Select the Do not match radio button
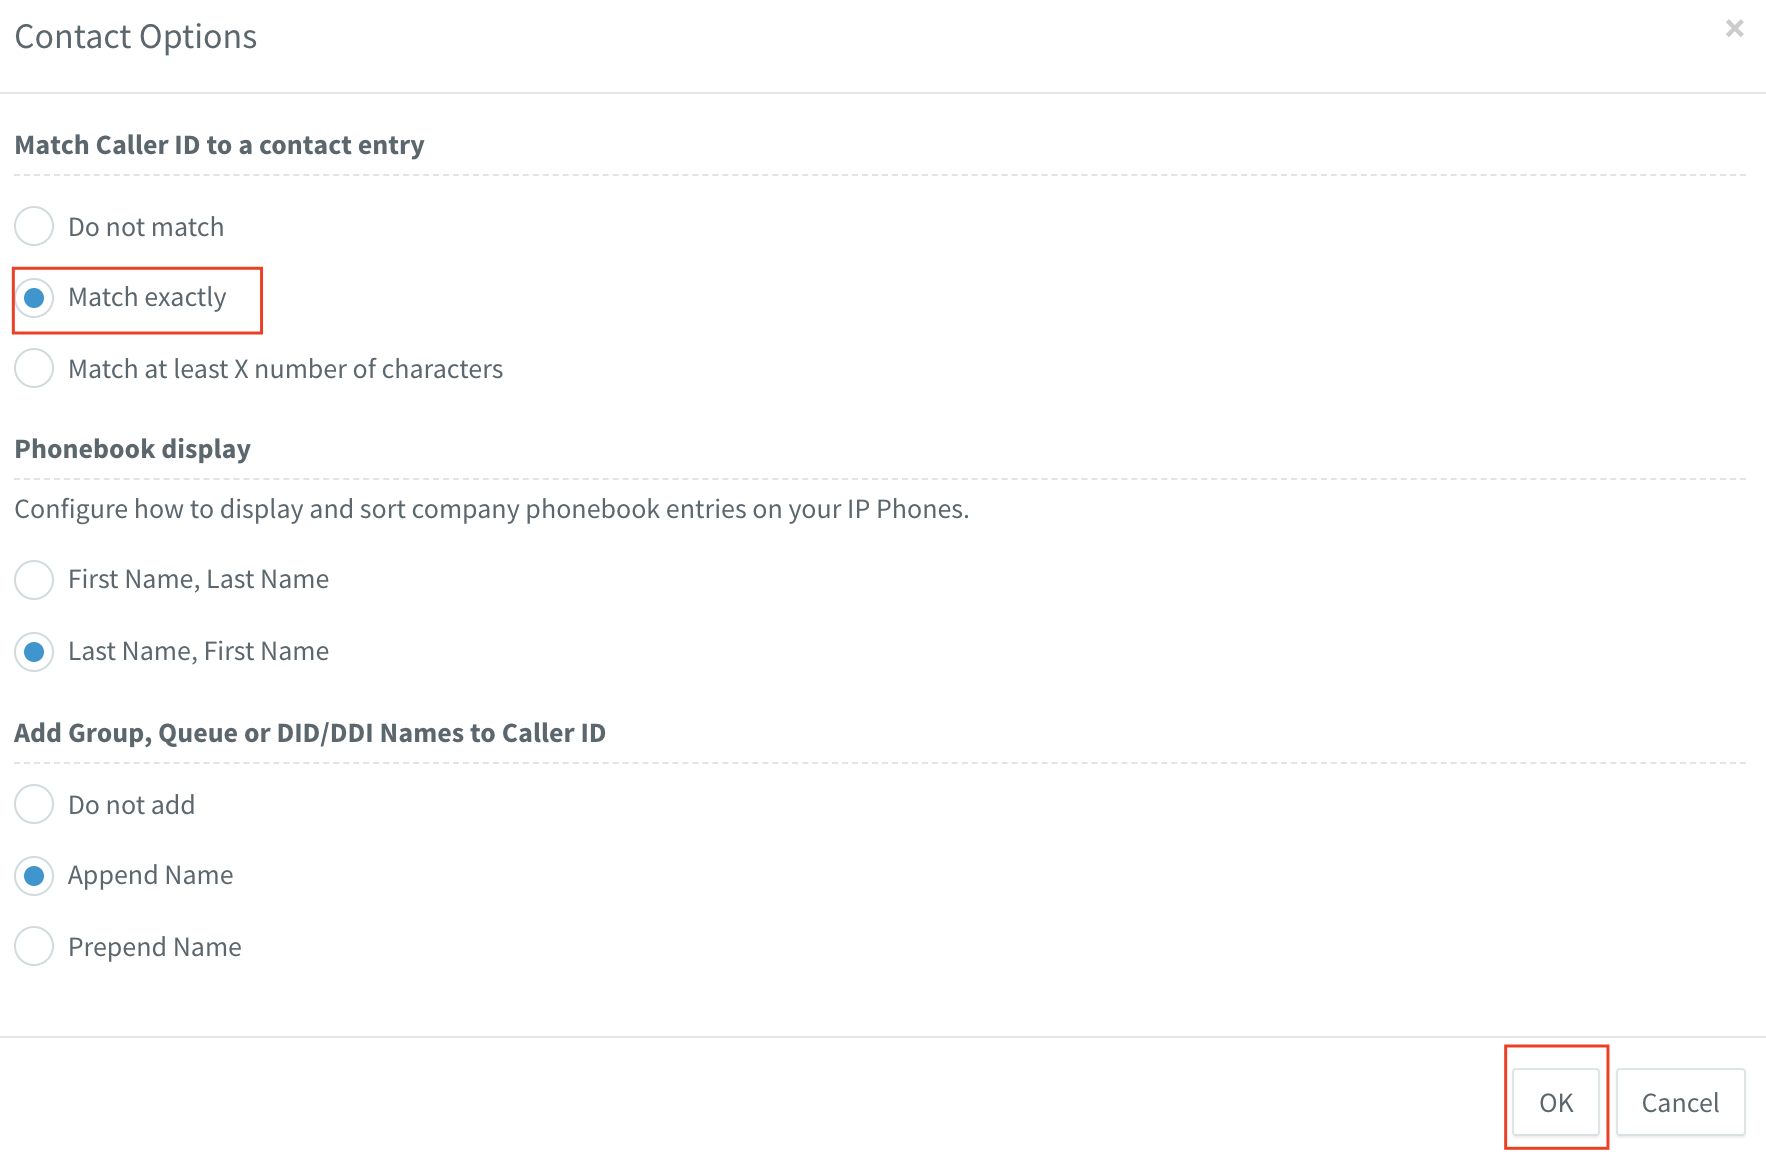This screenshot has width=1766, height=1152. pyautogui.click(x=34, y=226)
